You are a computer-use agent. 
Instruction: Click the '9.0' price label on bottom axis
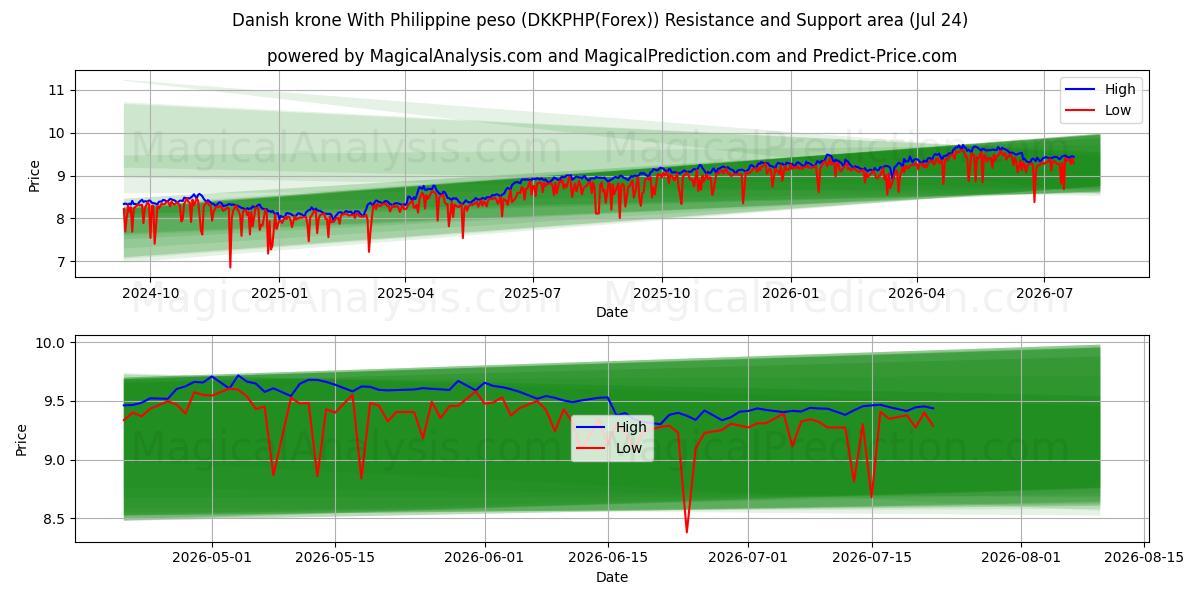click(54, 460)
